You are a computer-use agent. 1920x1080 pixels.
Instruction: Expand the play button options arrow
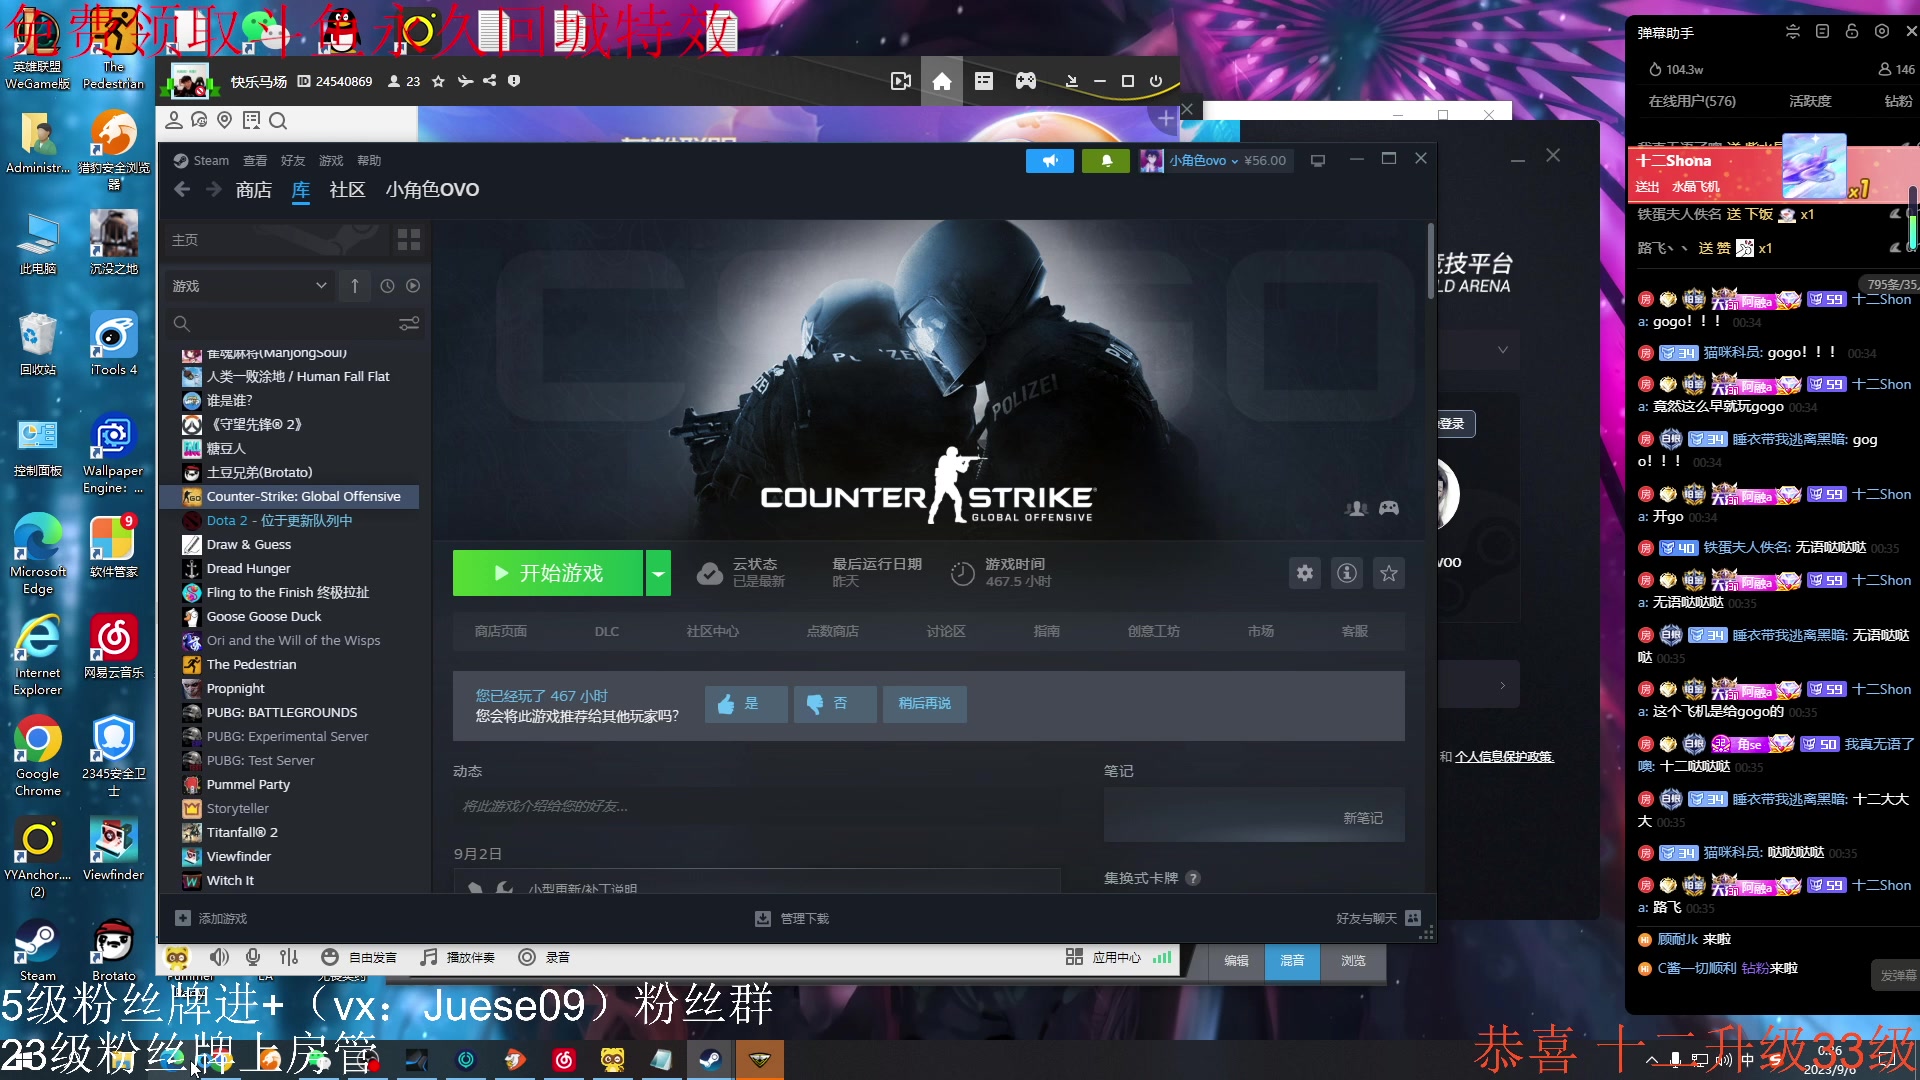click(x=658, y=573)
